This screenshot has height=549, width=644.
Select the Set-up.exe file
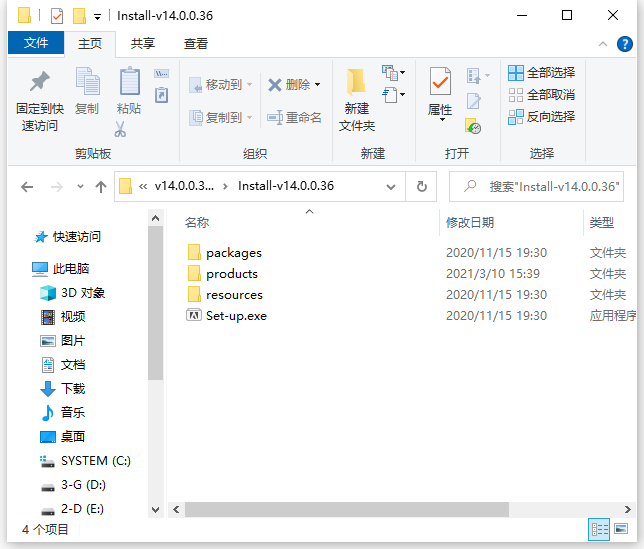(227, 315)
